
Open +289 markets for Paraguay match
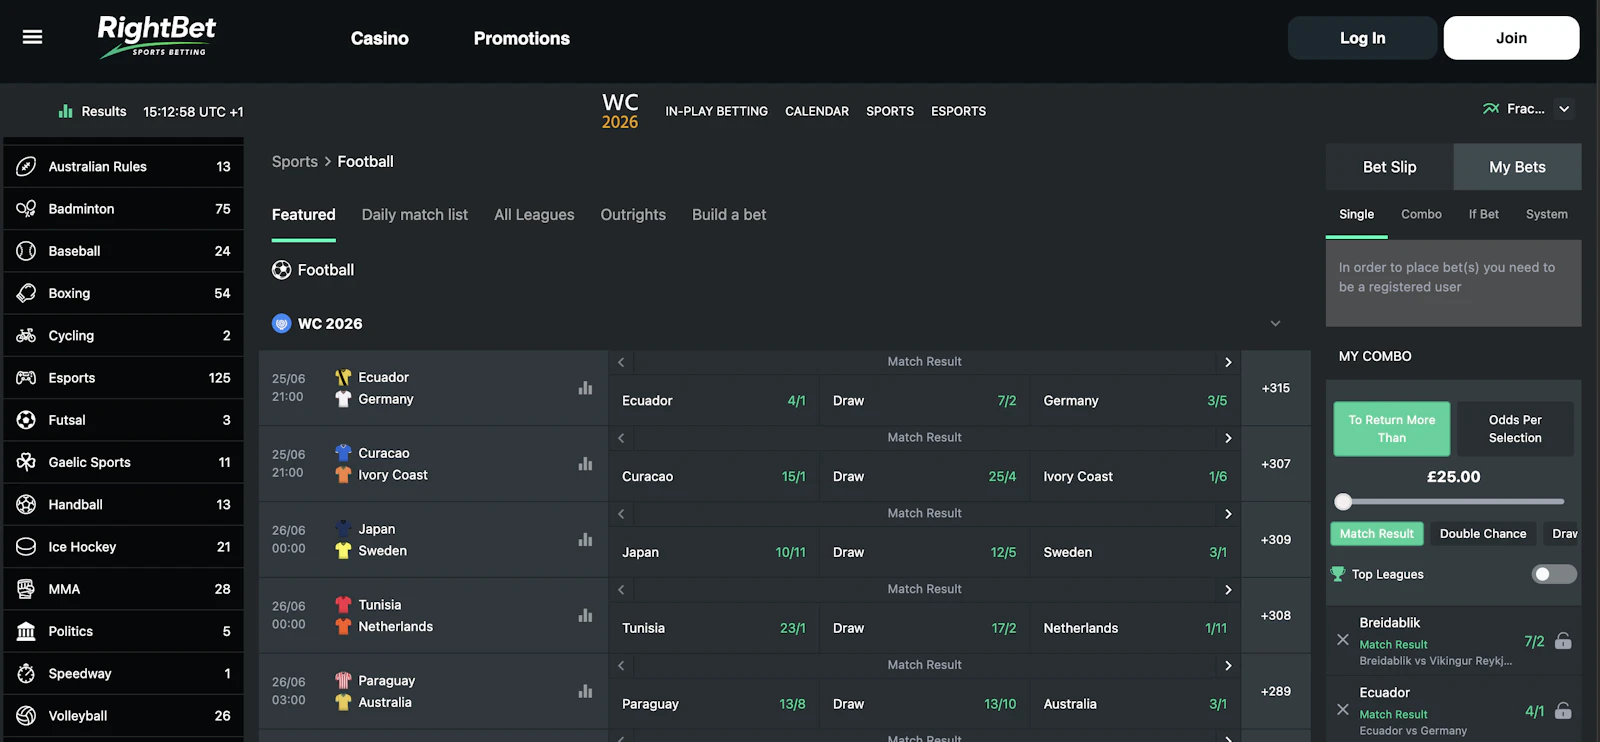point(1276,691)
